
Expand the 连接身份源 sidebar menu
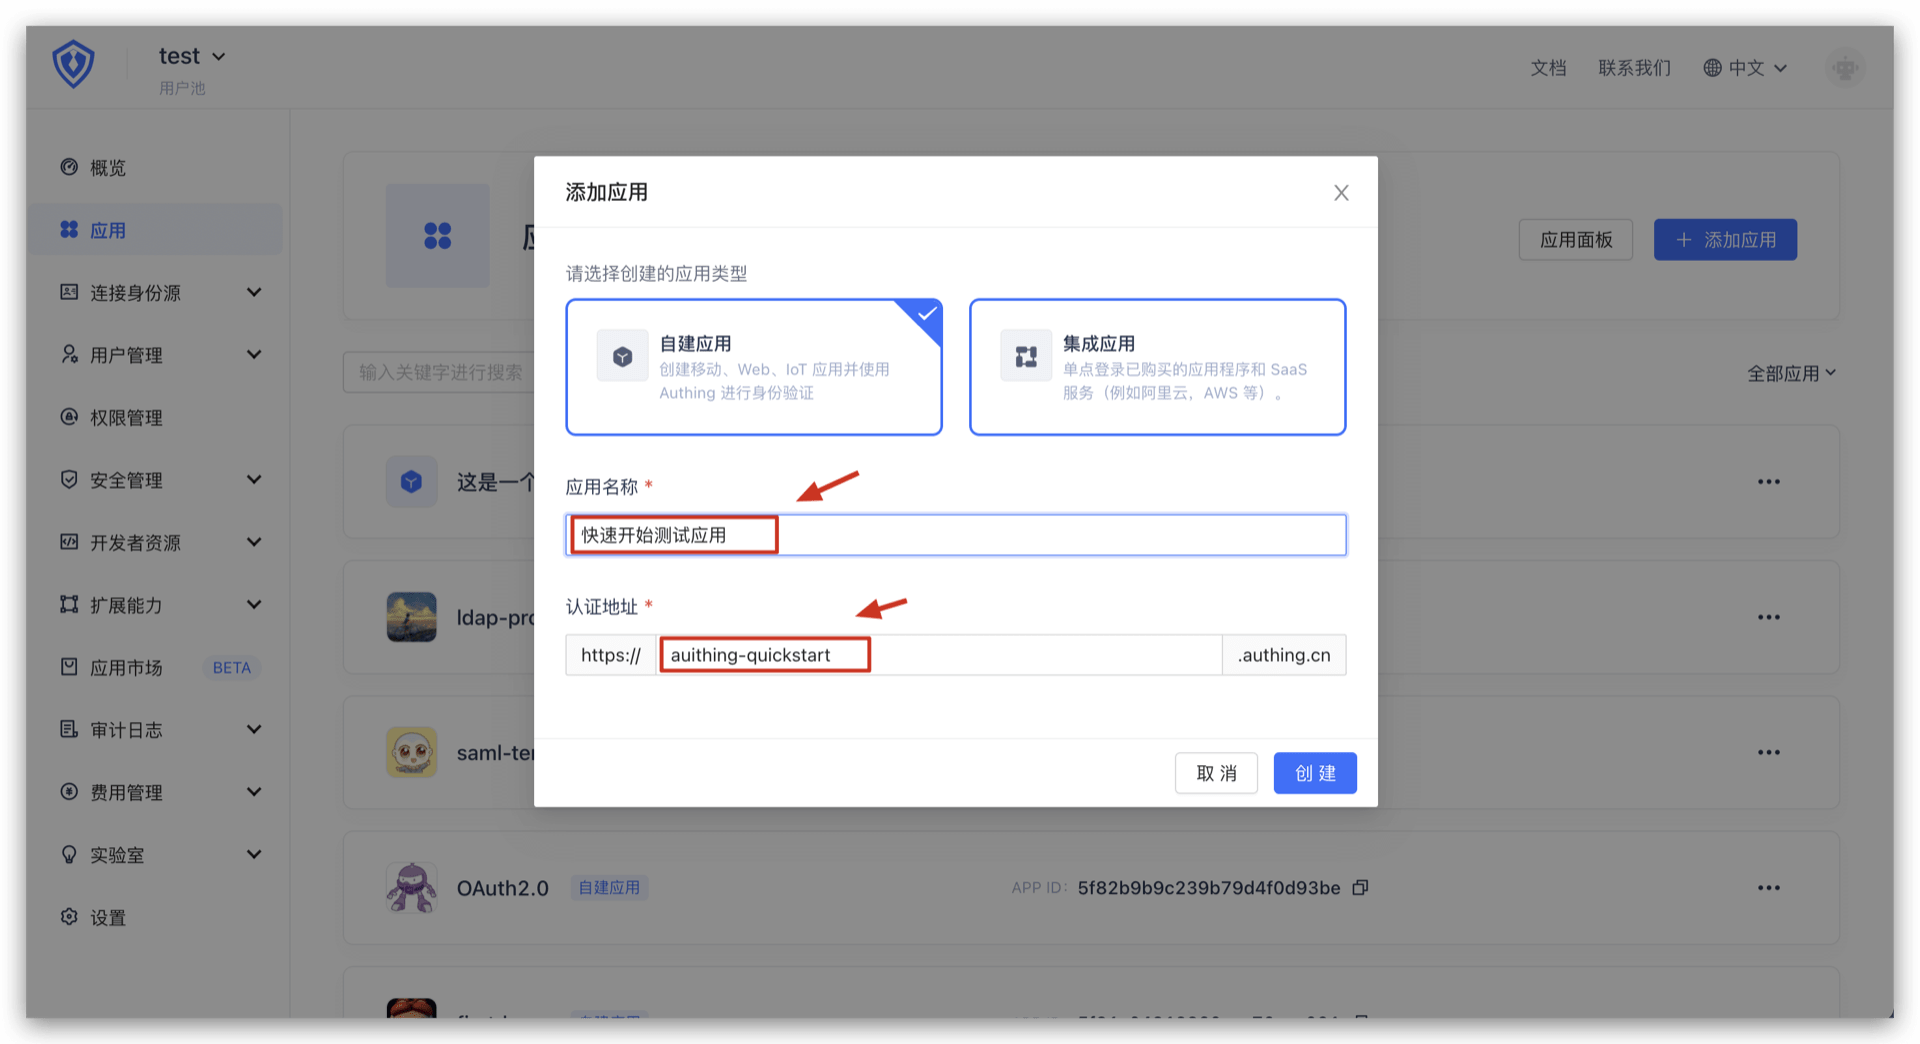[x=160, y=293]
